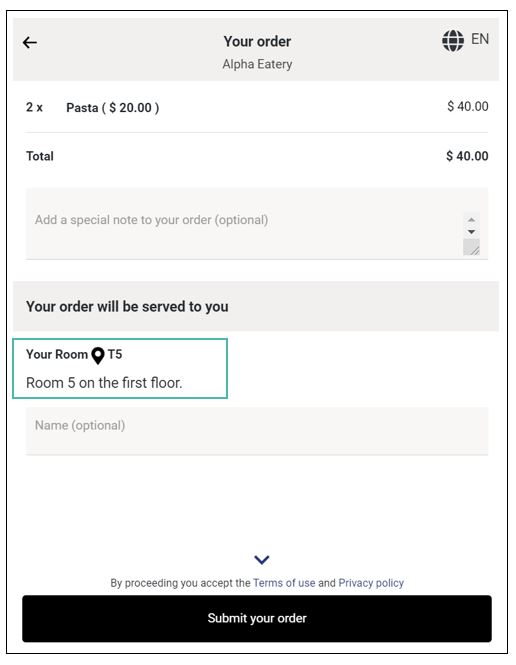Viewport: 516px width, 665px height.
Task: Click the EN language label
Action: point(480,39)
